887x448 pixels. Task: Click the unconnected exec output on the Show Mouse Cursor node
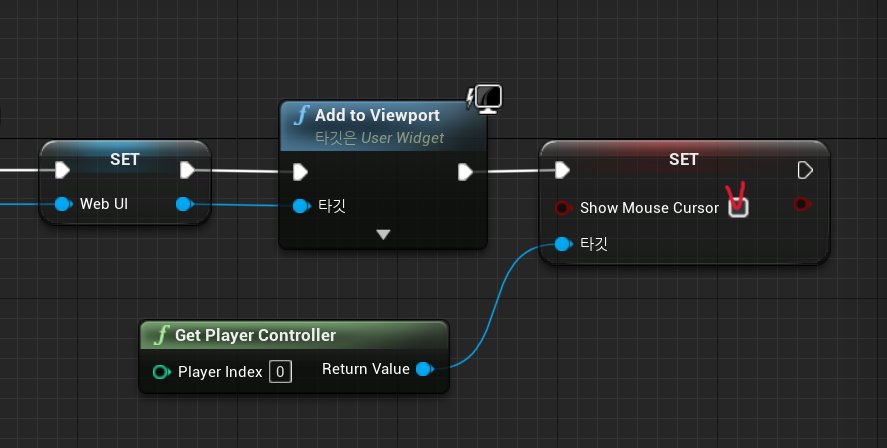point(806,170)
